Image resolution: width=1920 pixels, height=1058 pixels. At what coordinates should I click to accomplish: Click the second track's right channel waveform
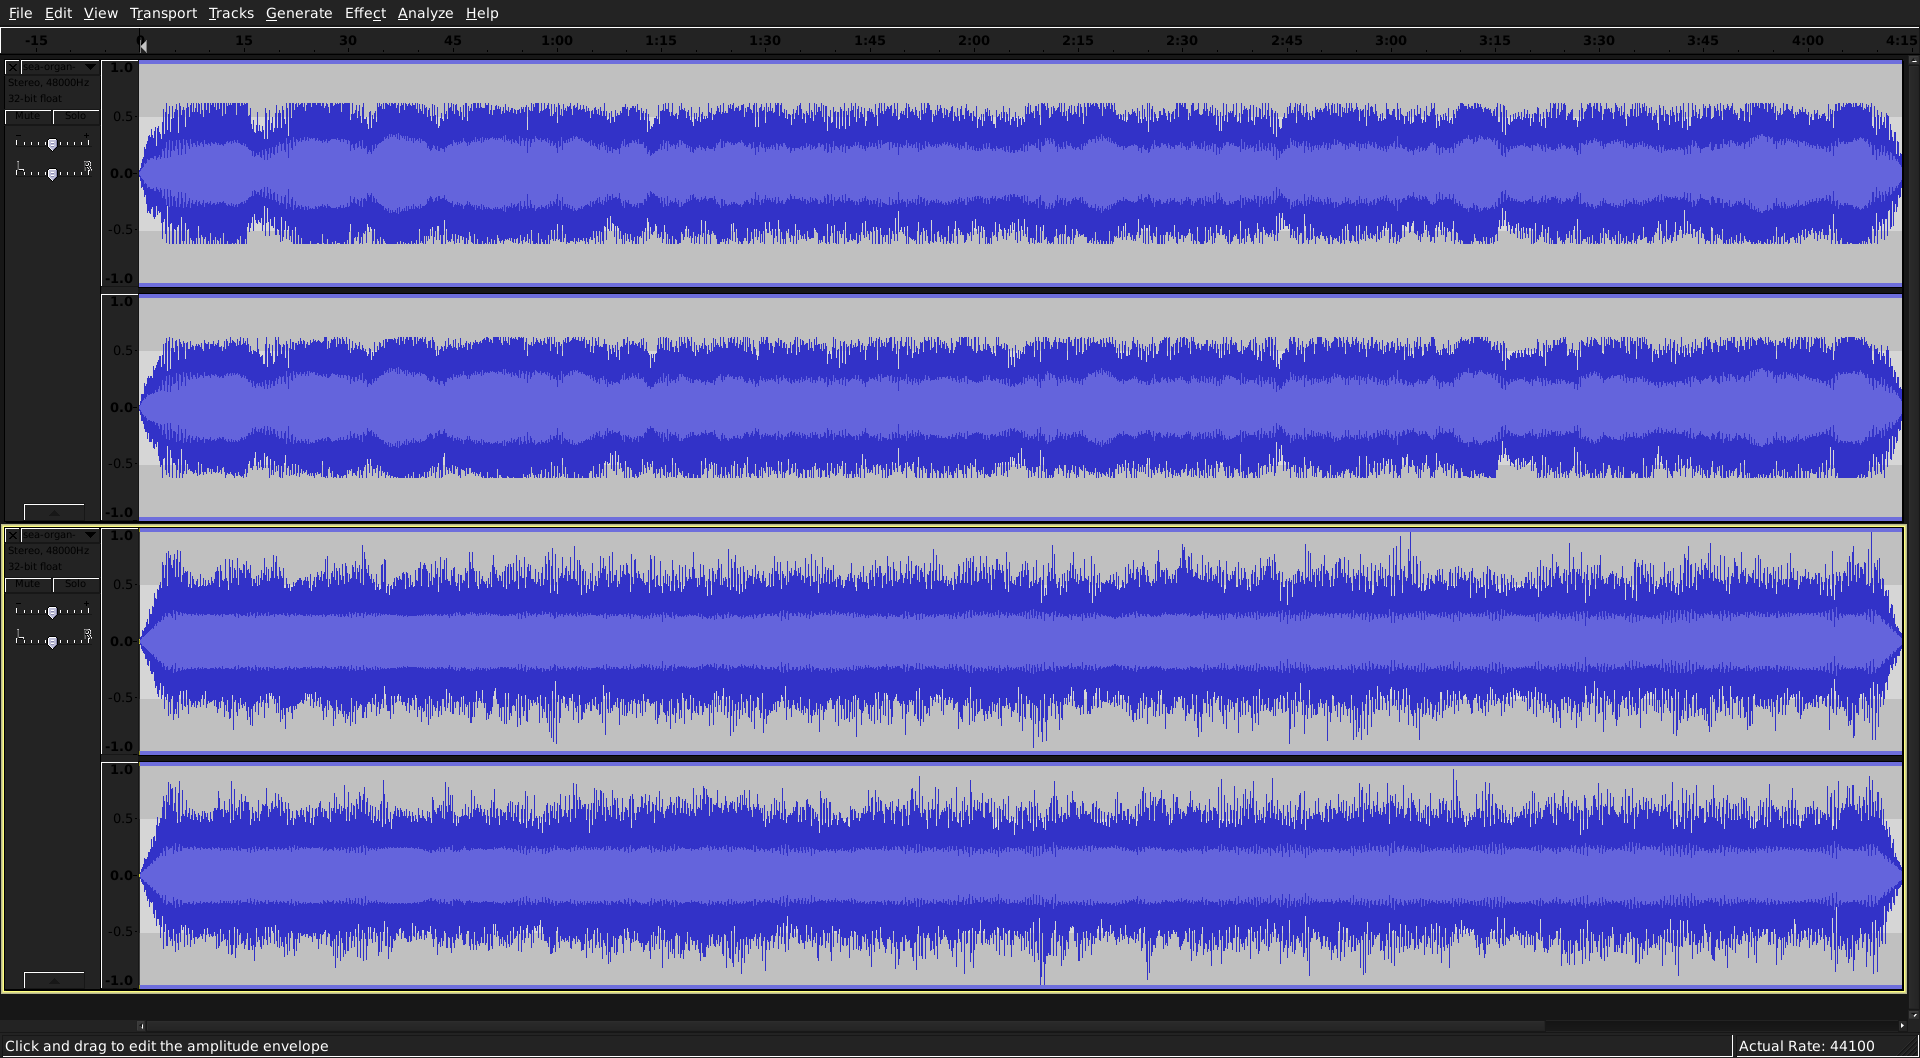click(1020, 875)
